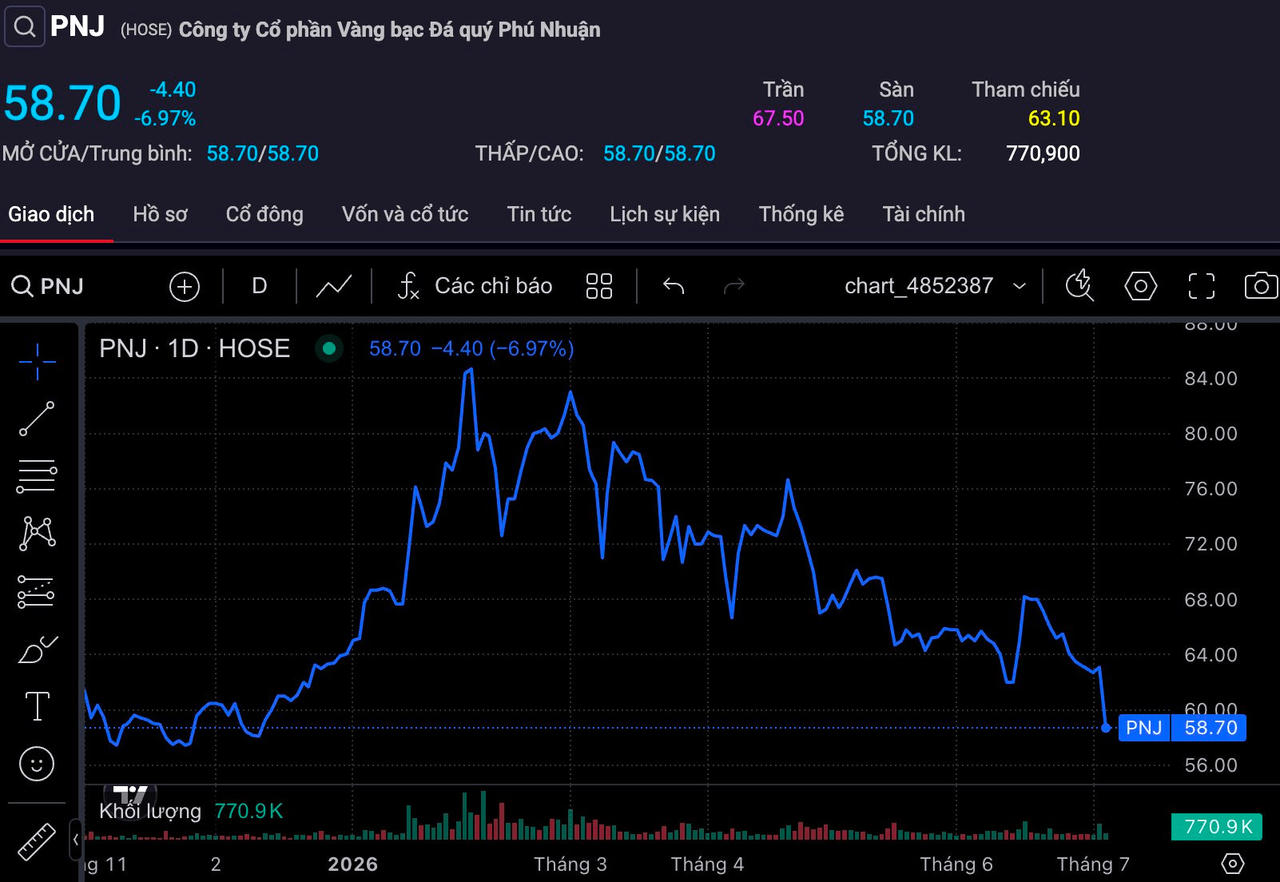Screen dimensions: 1280x882
Task: Switch to the Tin tức tab
Action: pyautogui.click(x=539, y=214)
